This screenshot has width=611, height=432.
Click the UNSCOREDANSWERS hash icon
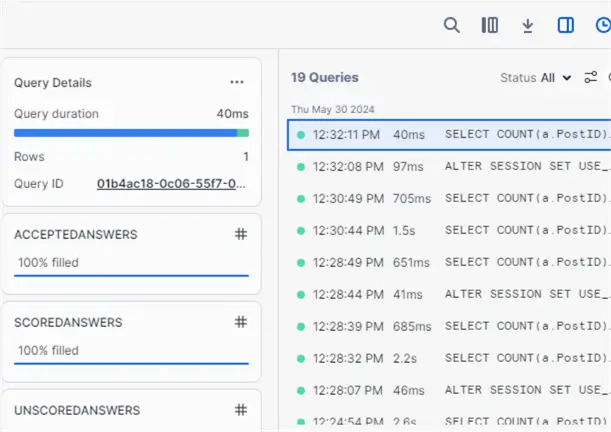pyautogui.click(x=241, y=410)
